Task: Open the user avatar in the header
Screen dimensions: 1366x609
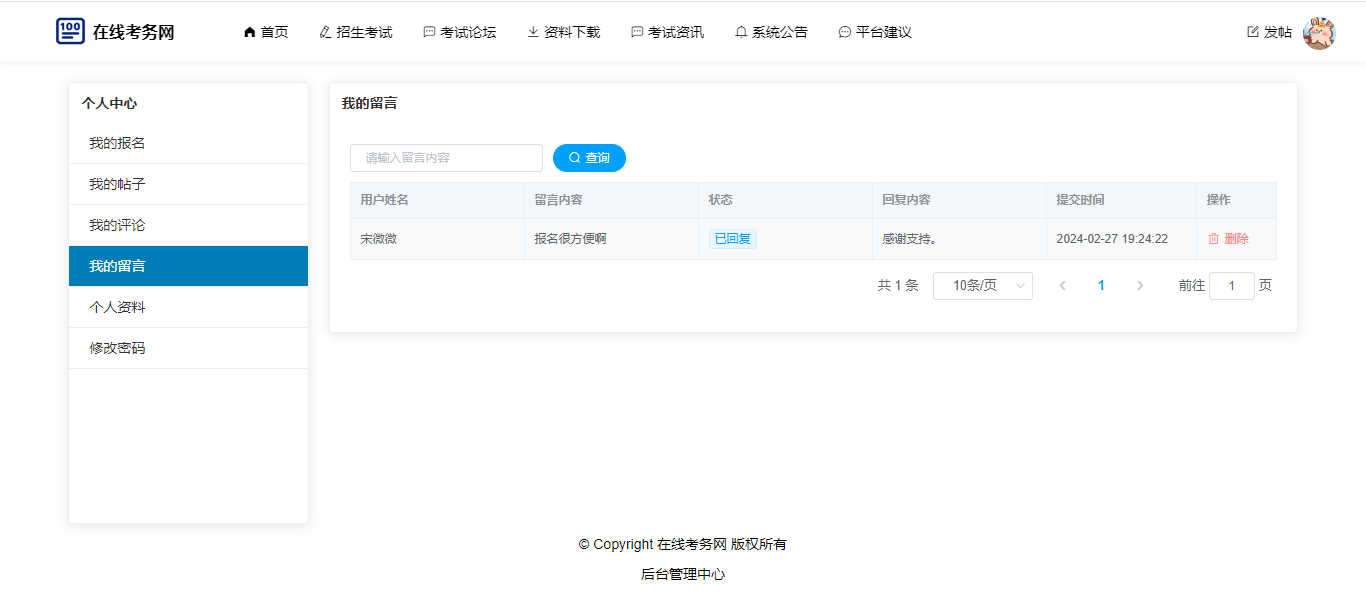Action: [1319, 33]
